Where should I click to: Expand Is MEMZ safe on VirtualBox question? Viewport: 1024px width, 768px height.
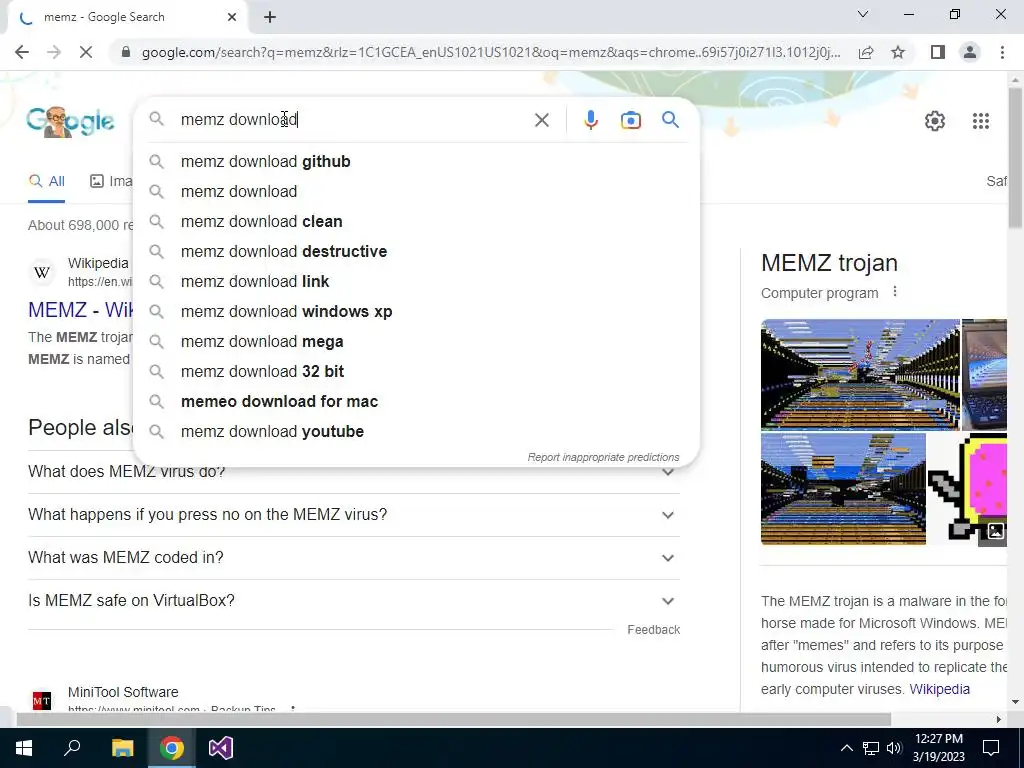(x=353, y=601)
